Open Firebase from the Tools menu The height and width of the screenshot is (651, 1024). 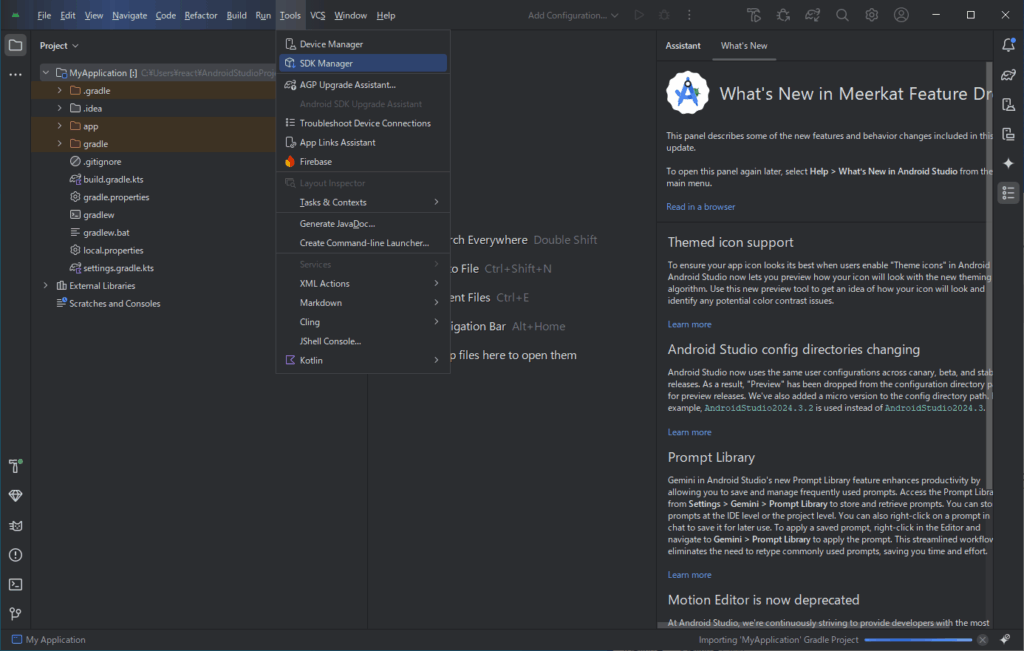pos(363,162)
